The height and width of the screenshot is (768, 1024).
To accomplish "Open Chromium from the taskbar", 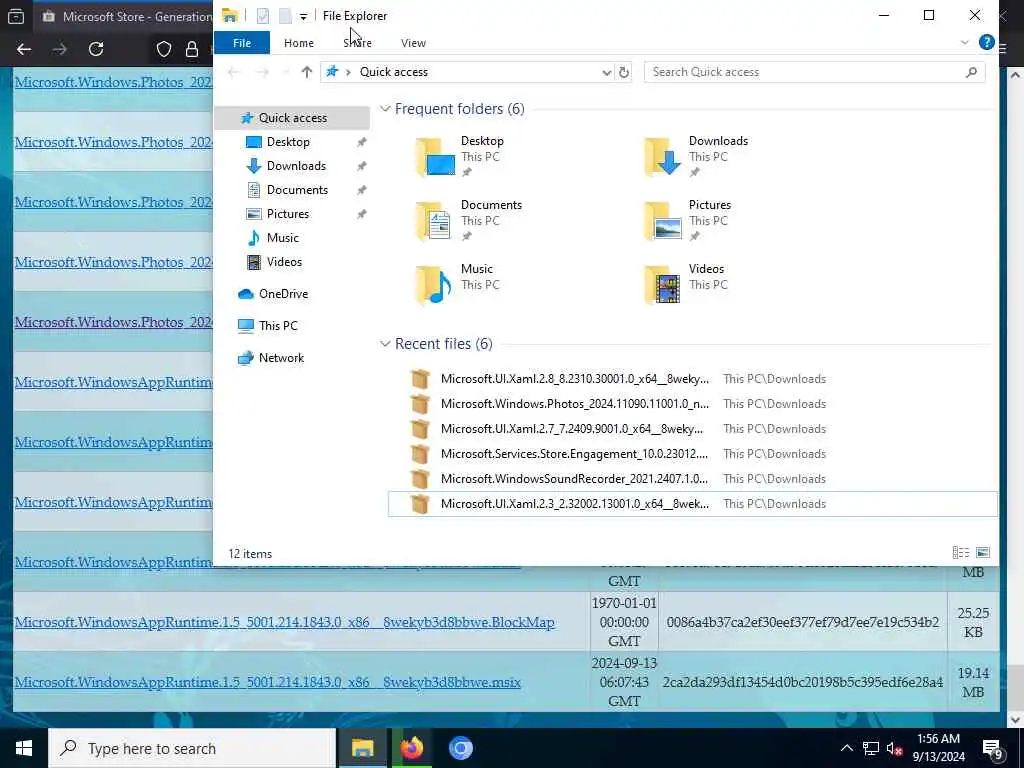I will click(460, 748).
